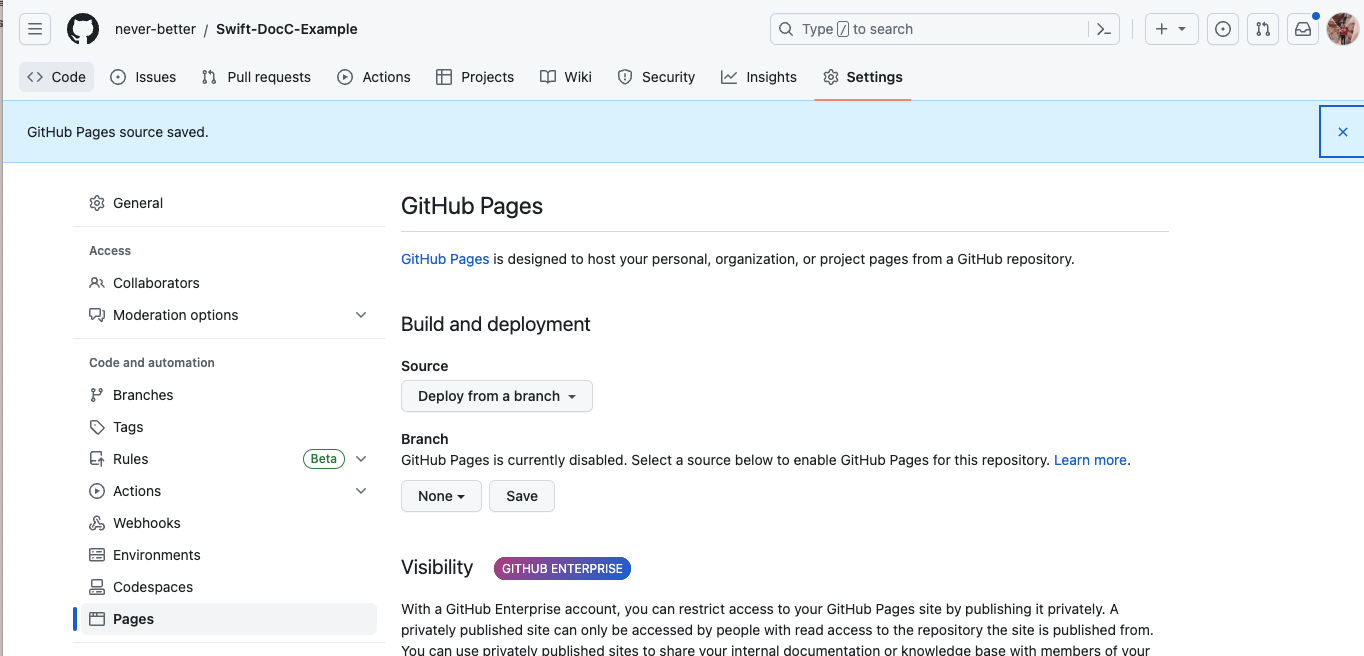Go to GitHub home via Octocat logo
Screen dimensions: 1364x656
pyautogui.click(x=83, y=29)
